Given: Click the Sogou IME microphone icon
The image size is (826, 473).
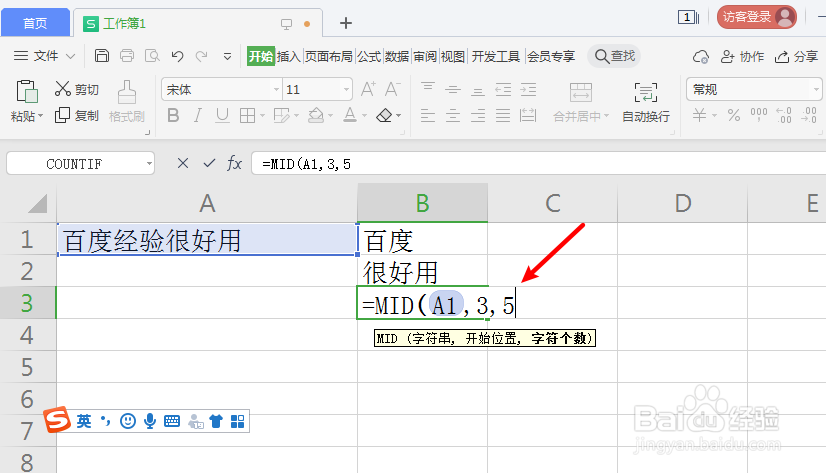Looking at the screenshot, I should tap(150, 421).
